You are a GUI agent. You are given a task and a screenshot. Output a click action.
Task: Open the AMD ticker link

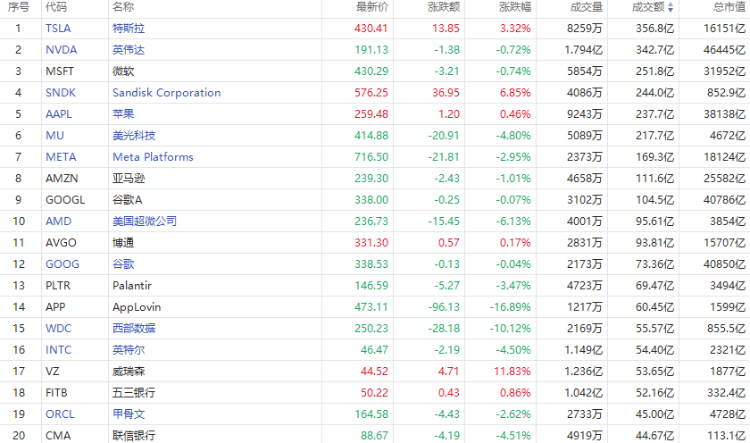click(x=58, y=221)
